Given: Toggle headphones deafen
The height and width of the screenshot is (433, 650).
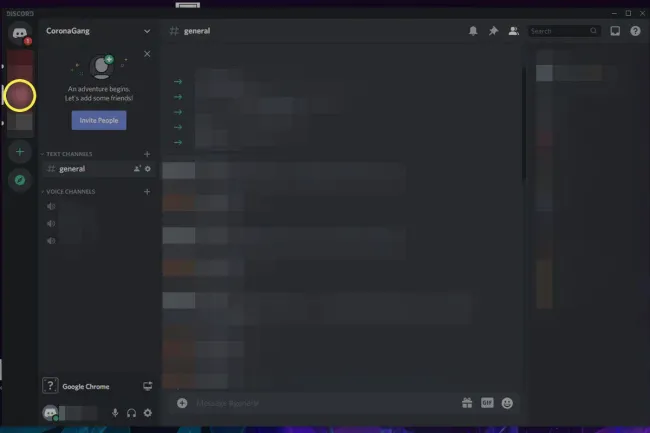Looking at the screenshot, I should (131, 413).
